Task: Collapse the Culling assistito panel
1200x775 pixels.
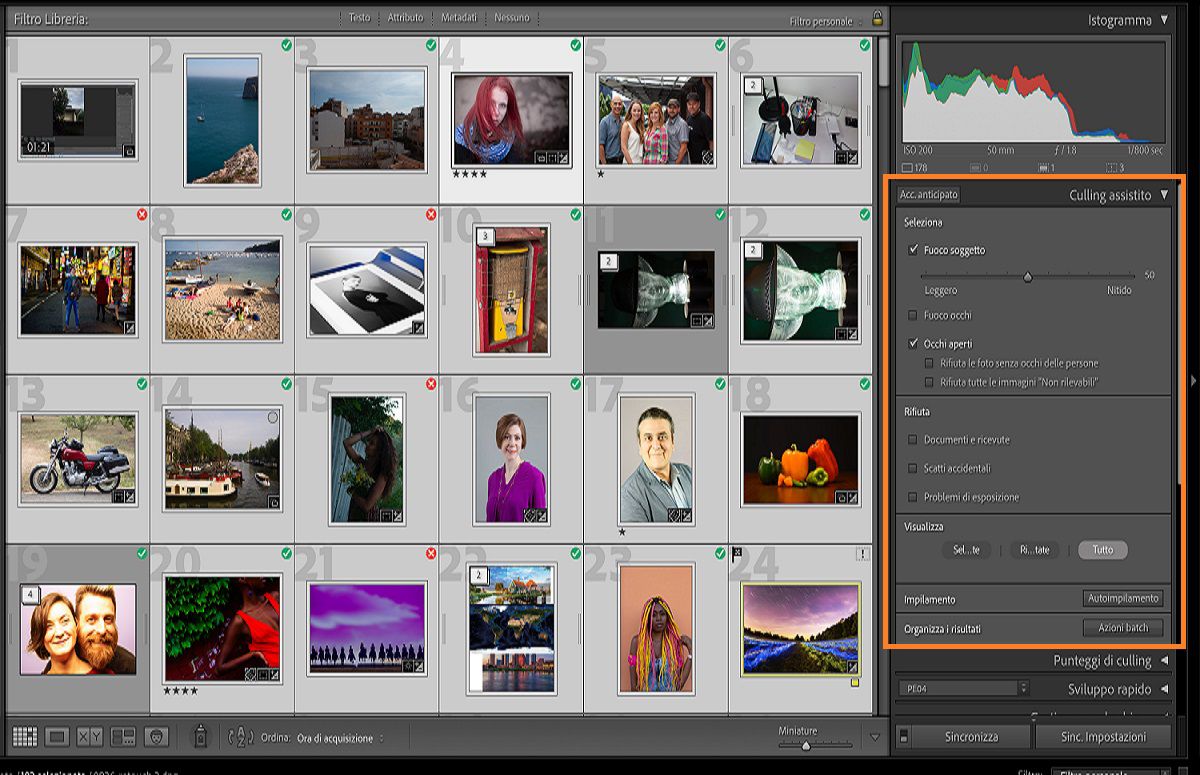Action: click(x=1163, y=195)
